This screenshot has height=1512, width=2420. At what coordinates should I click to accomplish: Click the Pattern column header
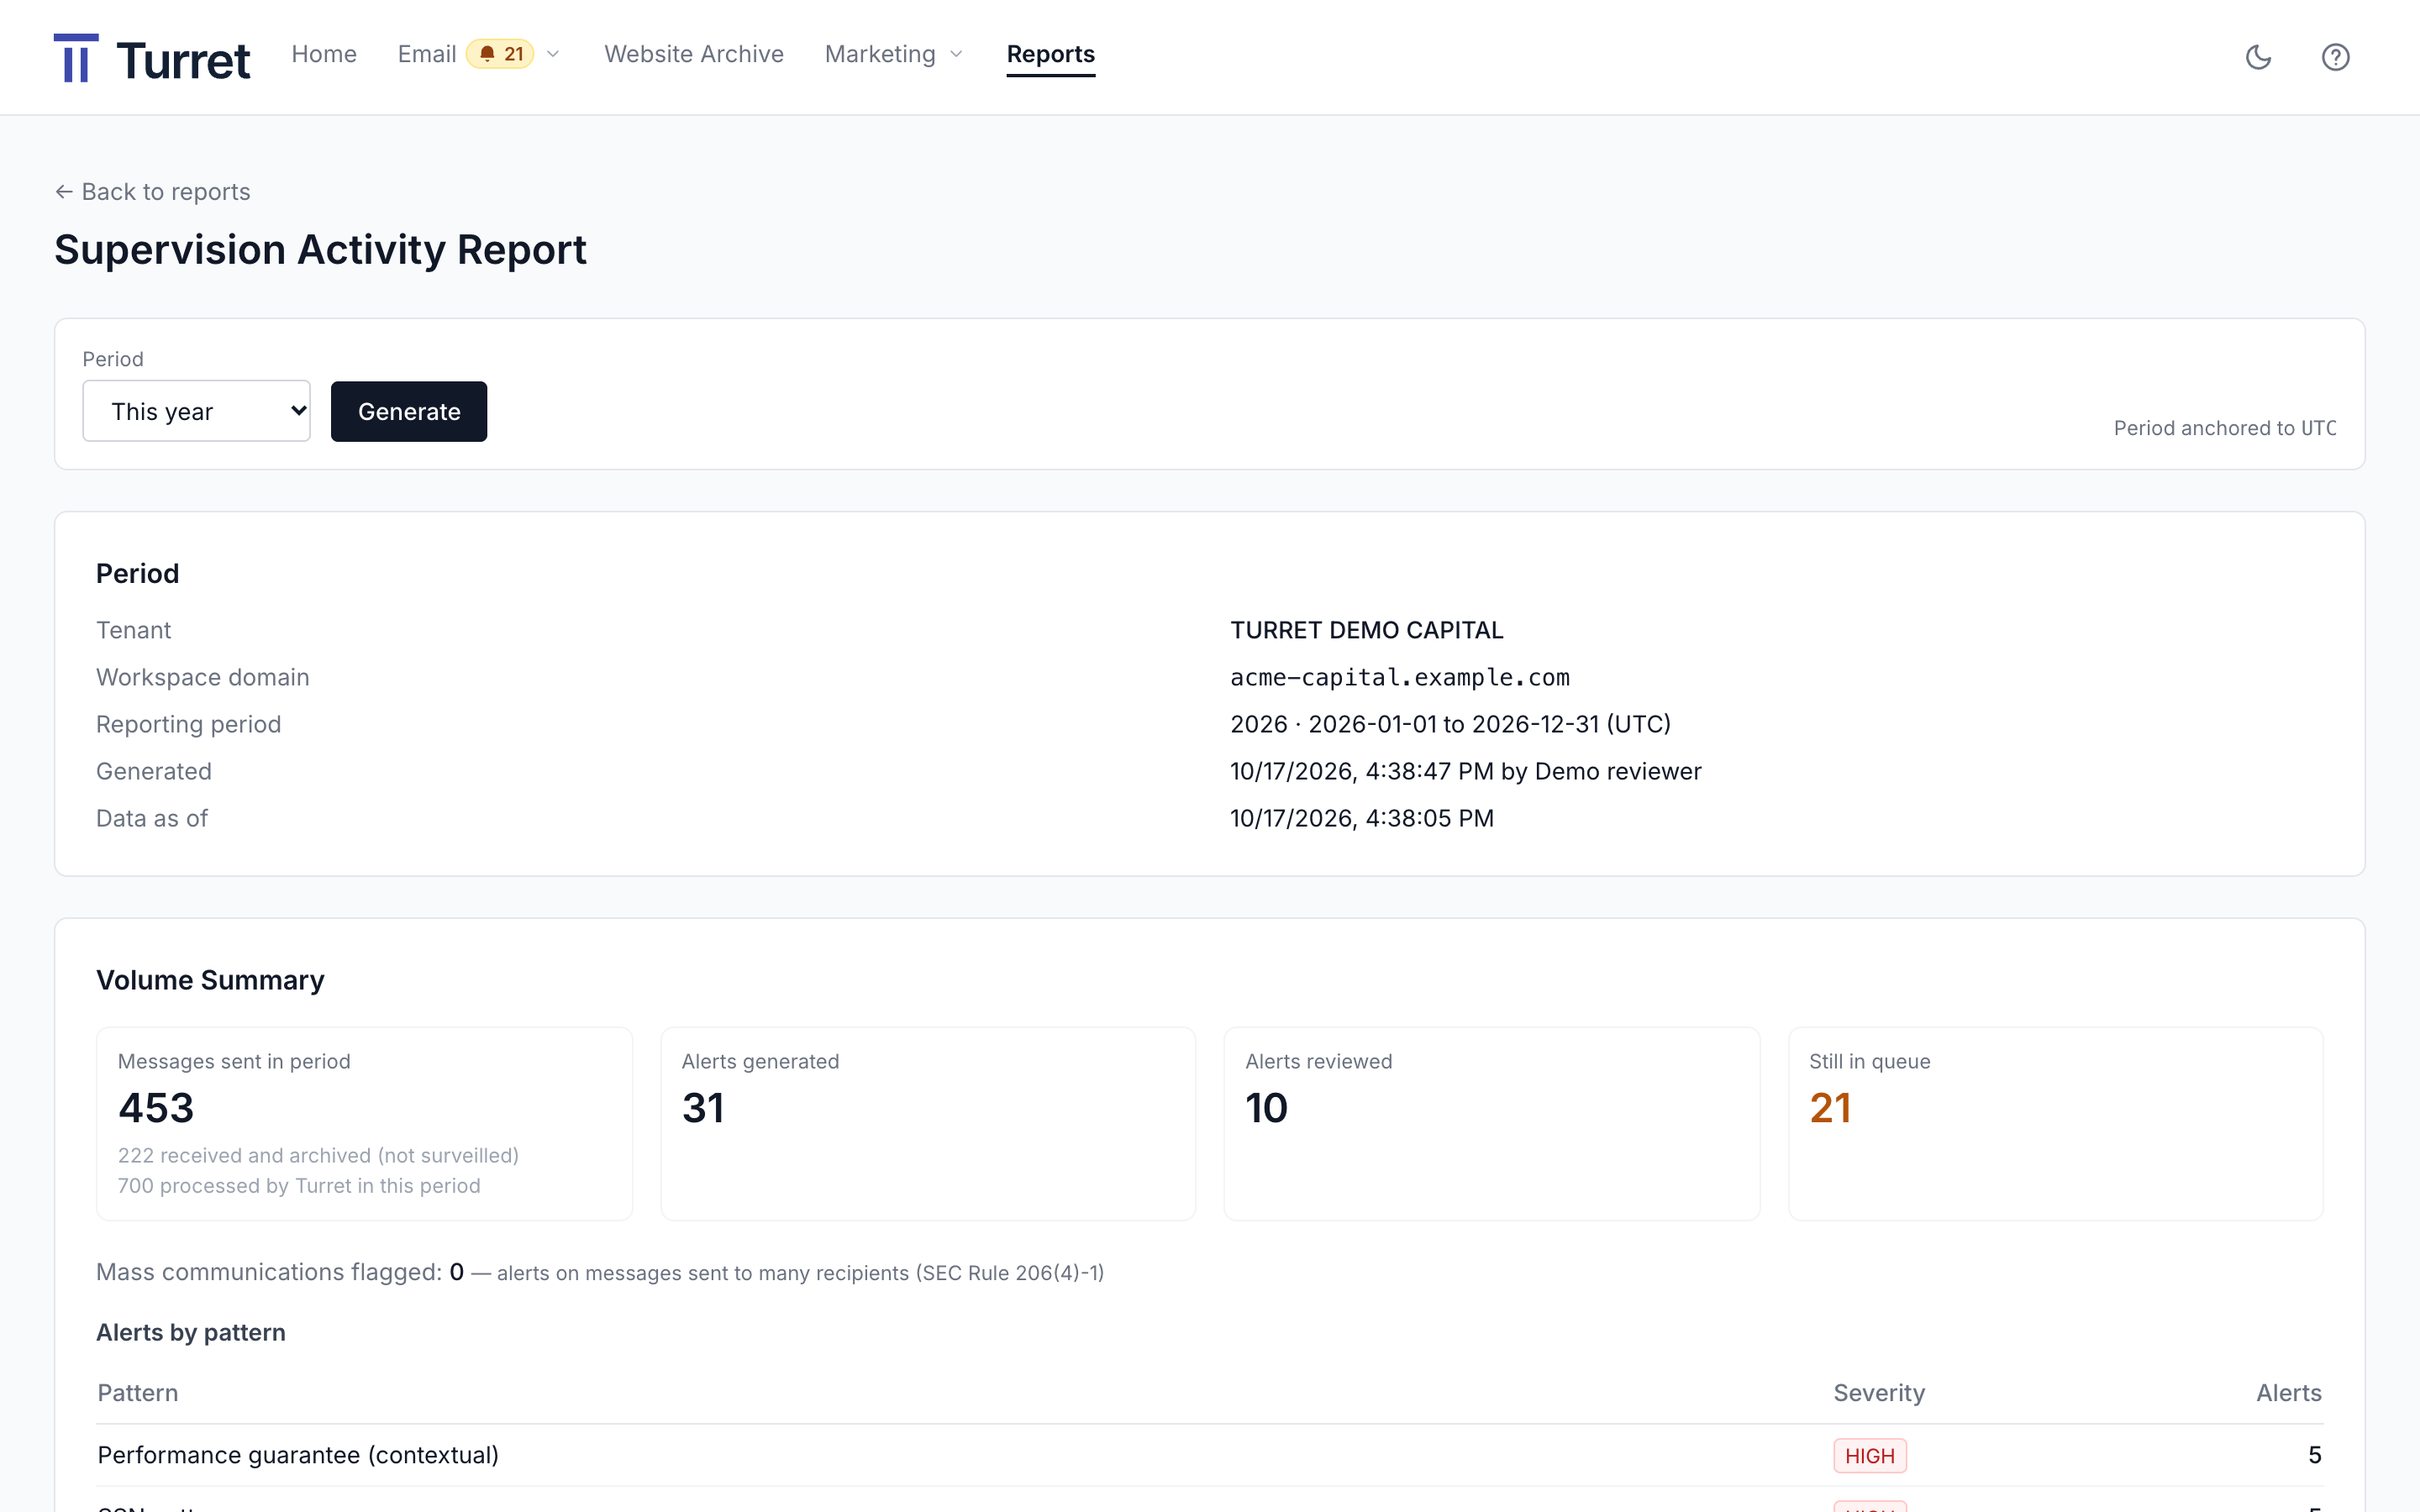pos(138,1393)
